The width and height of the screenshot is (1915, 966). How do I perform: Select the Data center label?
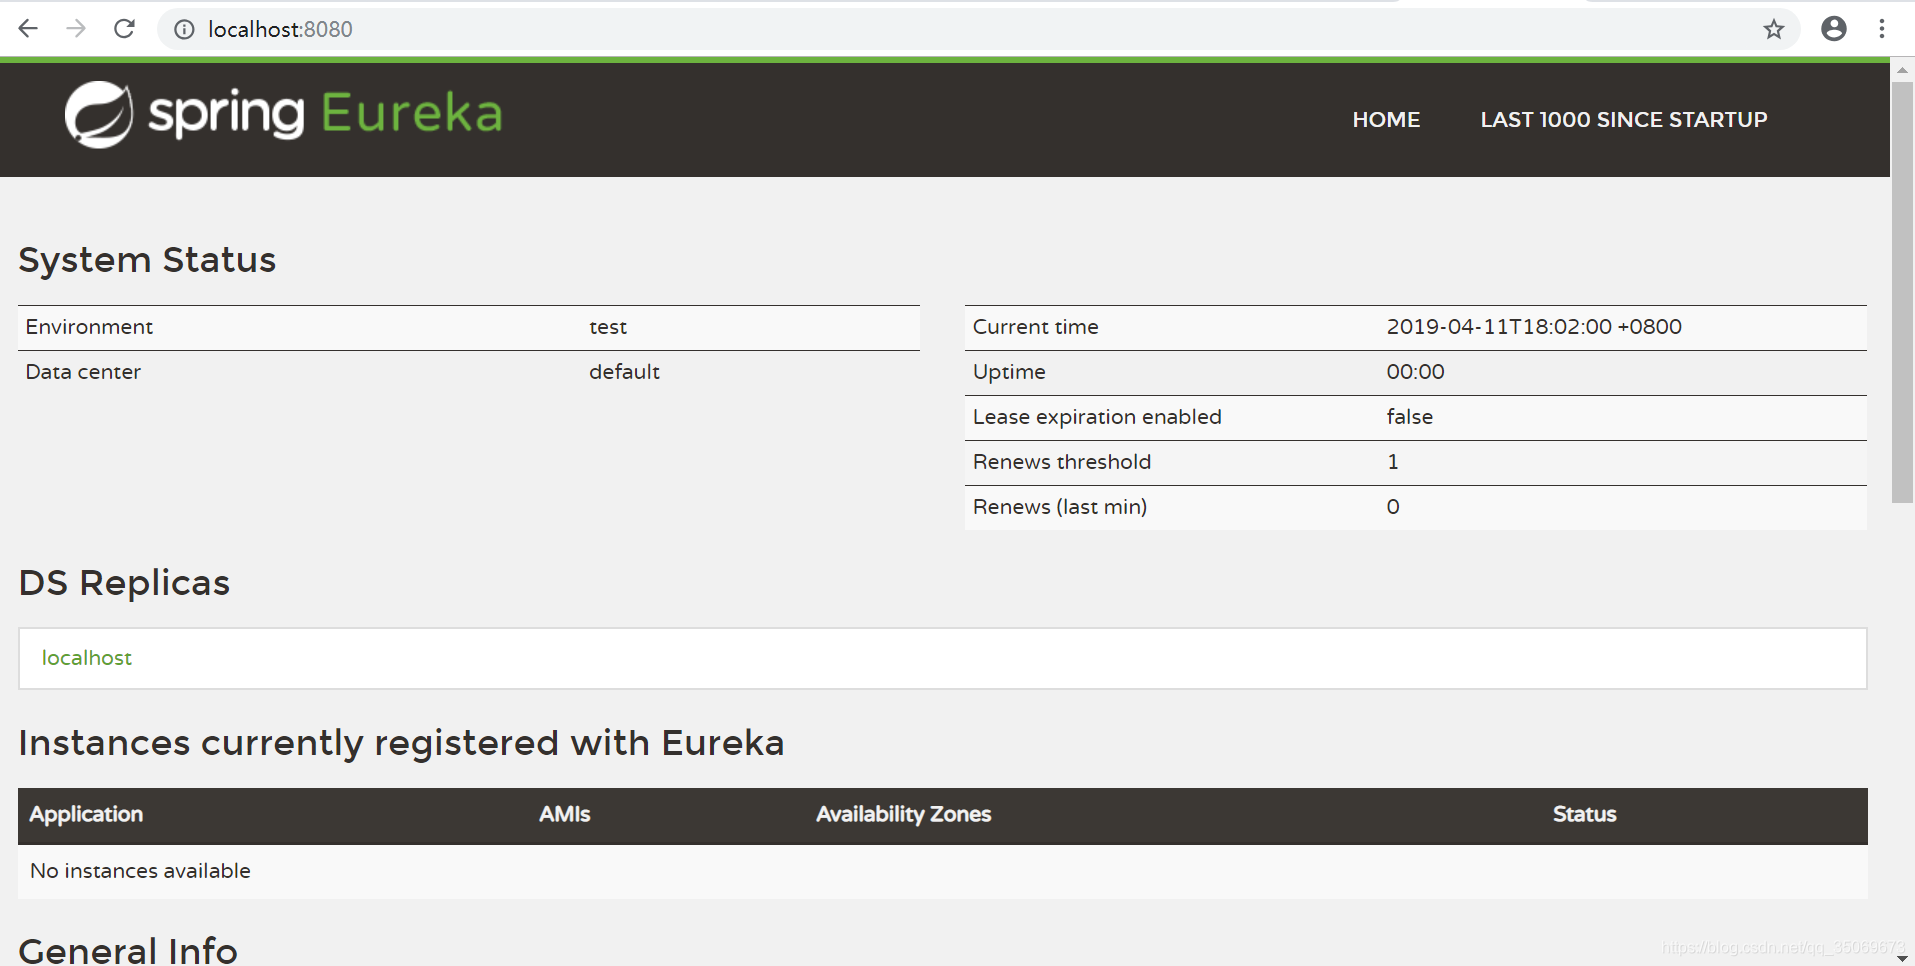(83, 372)
